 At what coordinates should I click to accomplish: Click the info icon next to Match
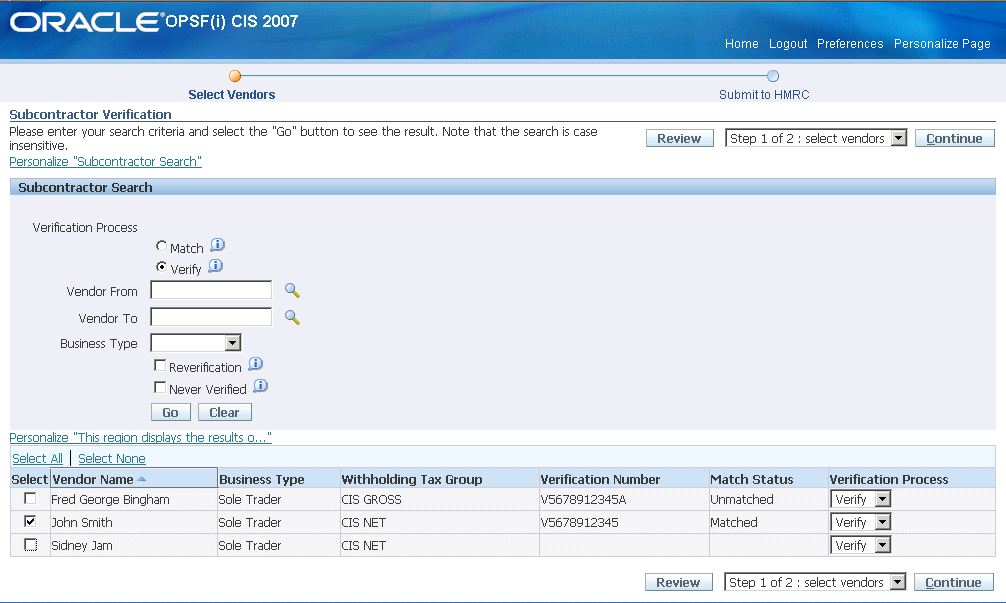pyautogui.click(x=217, y=245)
